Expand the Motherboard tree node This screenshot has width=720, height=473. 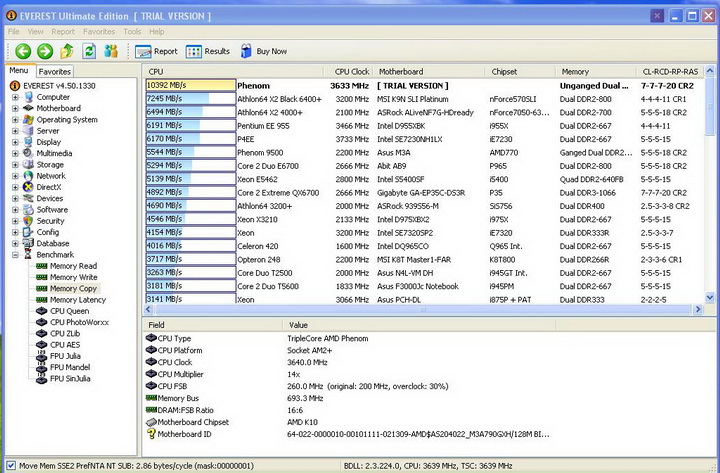15,108
